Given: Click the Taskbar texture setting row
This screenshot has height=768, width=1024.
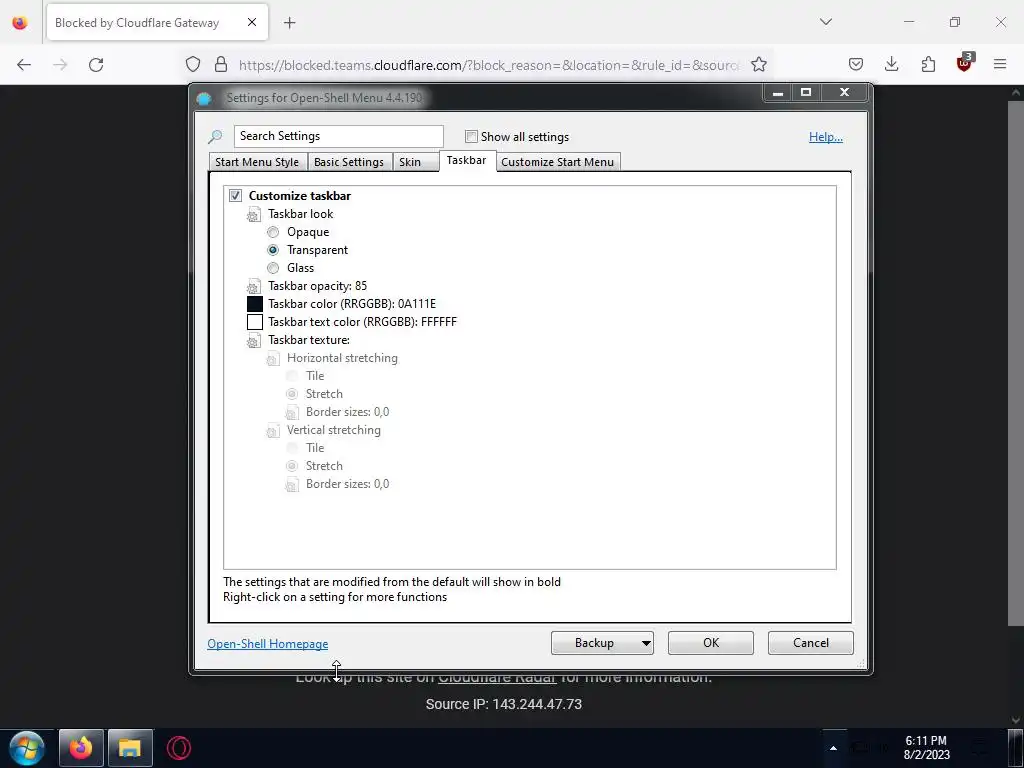Looking at the screenshot, I should pos(309,340).
